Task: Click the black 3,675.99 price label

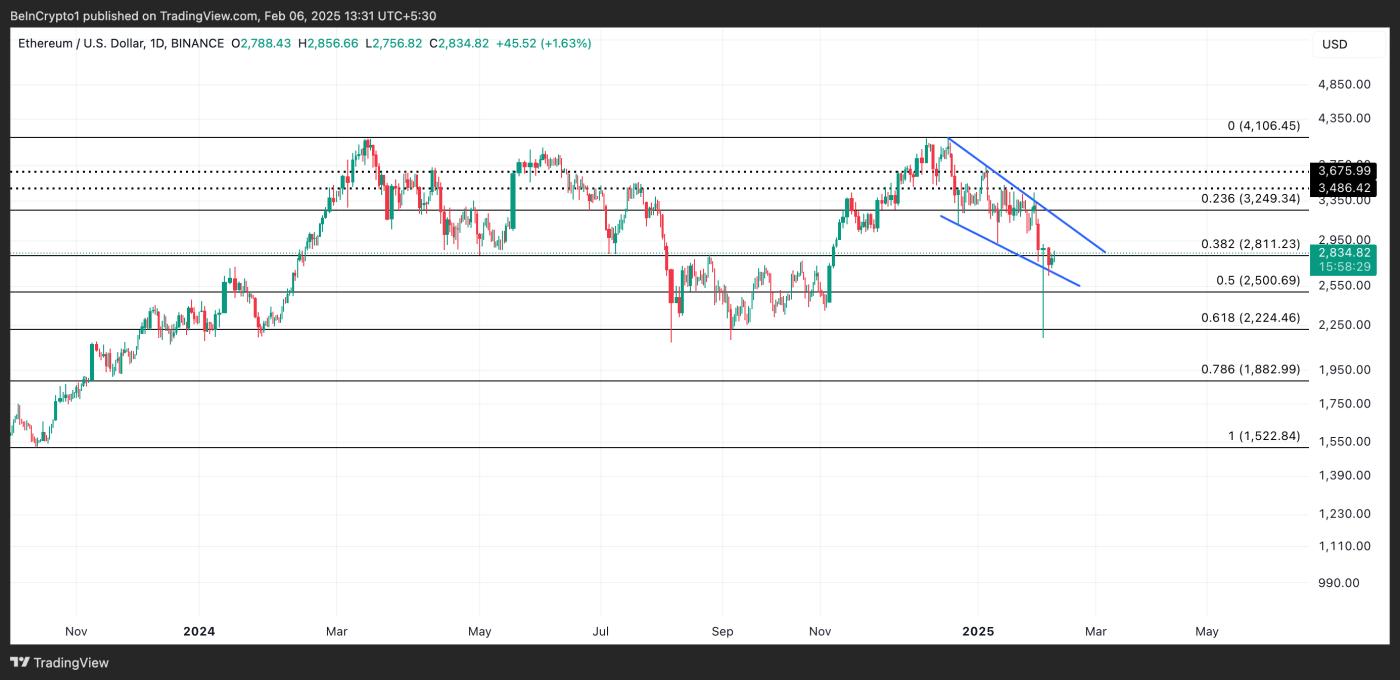Action: 1347,171
